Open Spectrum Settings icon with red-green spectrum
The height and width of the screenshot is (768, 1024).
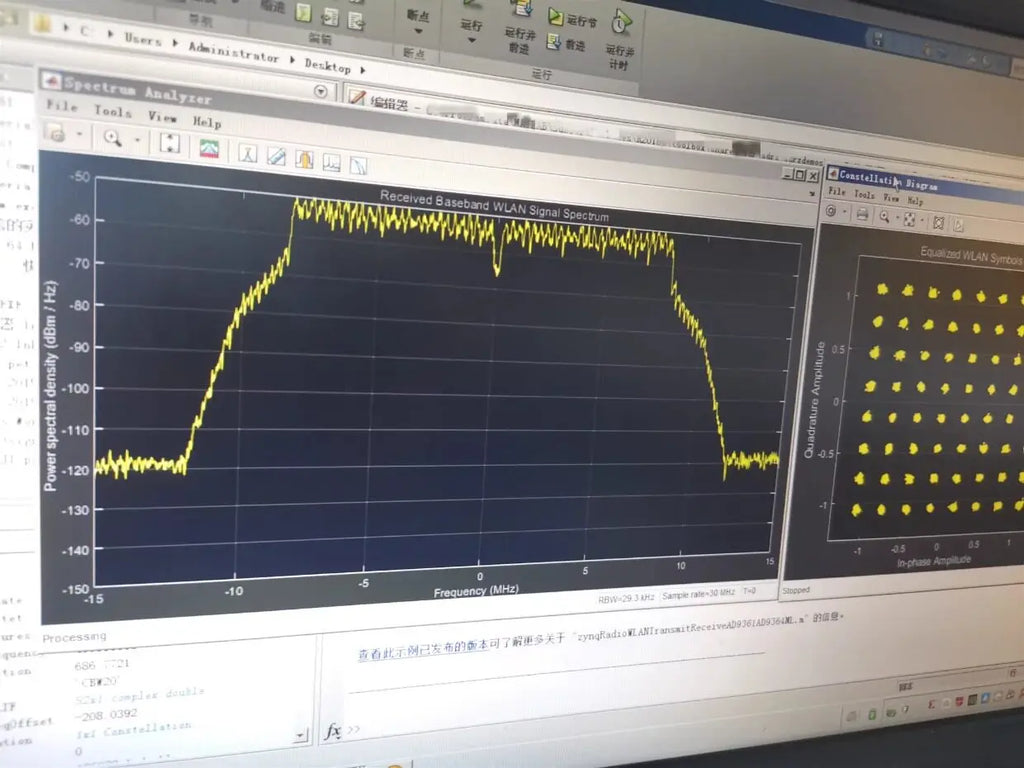pyautogui.click(x=210, y=148)
